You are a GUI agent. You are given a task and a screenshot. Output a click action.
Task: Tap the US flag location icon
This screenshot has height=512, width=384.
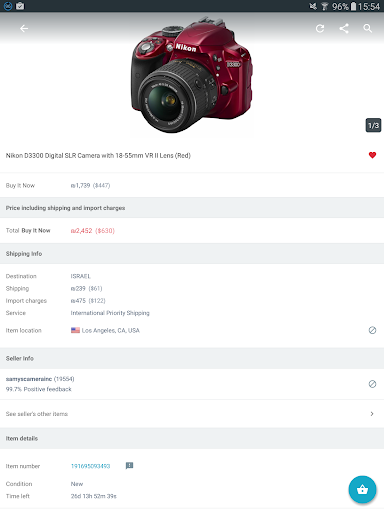click(x=75, y=330)
